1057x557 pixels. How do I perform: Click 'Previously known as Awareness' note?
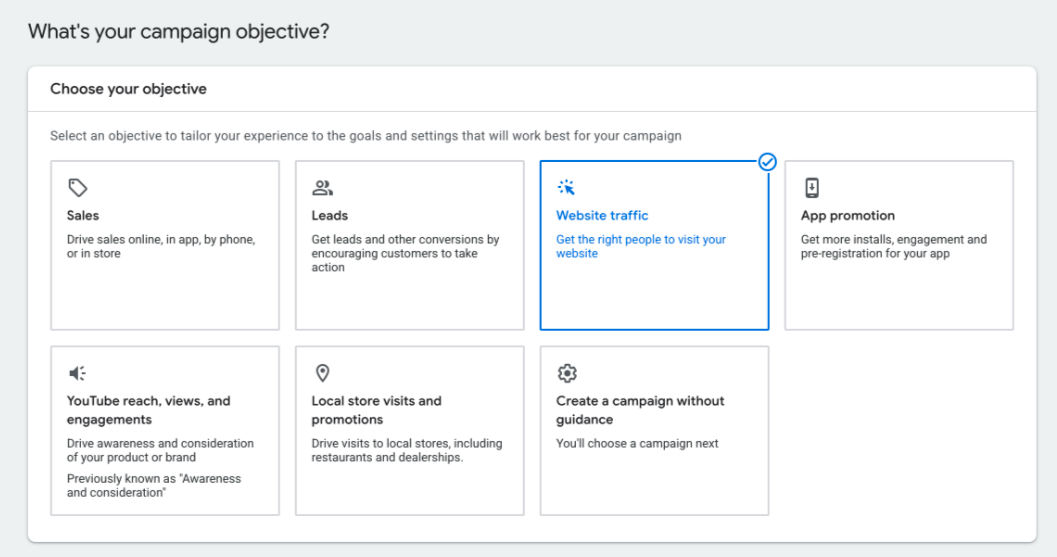tap(154, 486)
